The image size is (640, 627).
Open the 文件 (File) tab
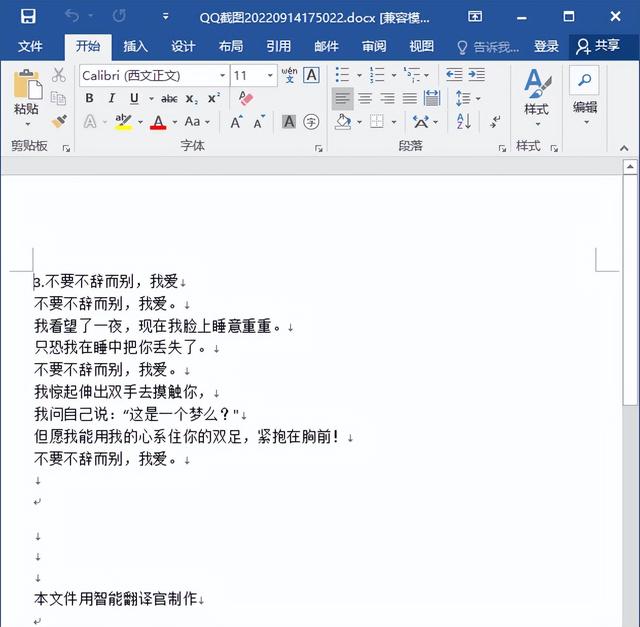pyautogui.click(x=30, y=47)
